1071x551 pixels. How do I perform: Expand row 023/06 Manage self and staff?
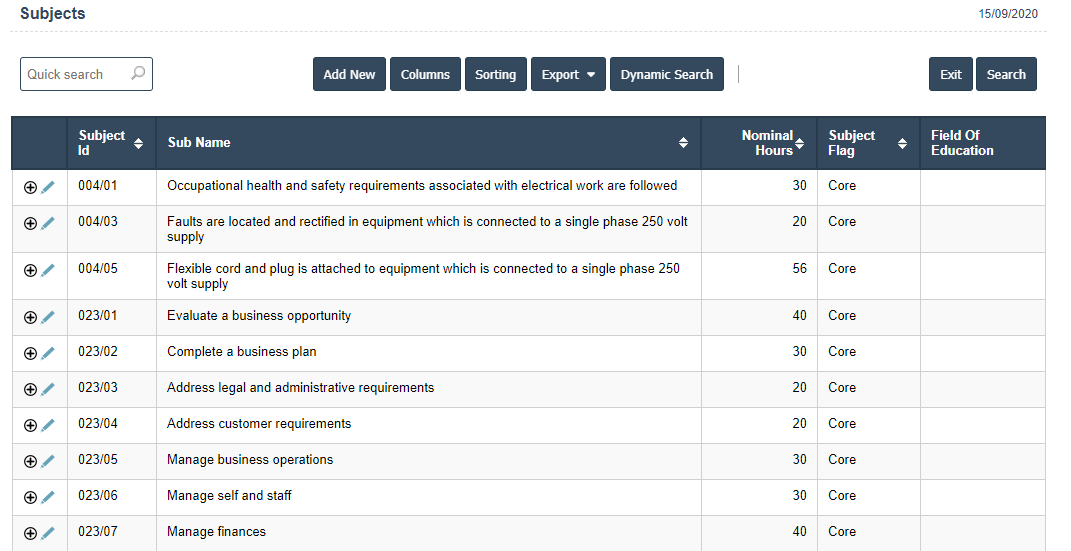[x=30, y=497]
